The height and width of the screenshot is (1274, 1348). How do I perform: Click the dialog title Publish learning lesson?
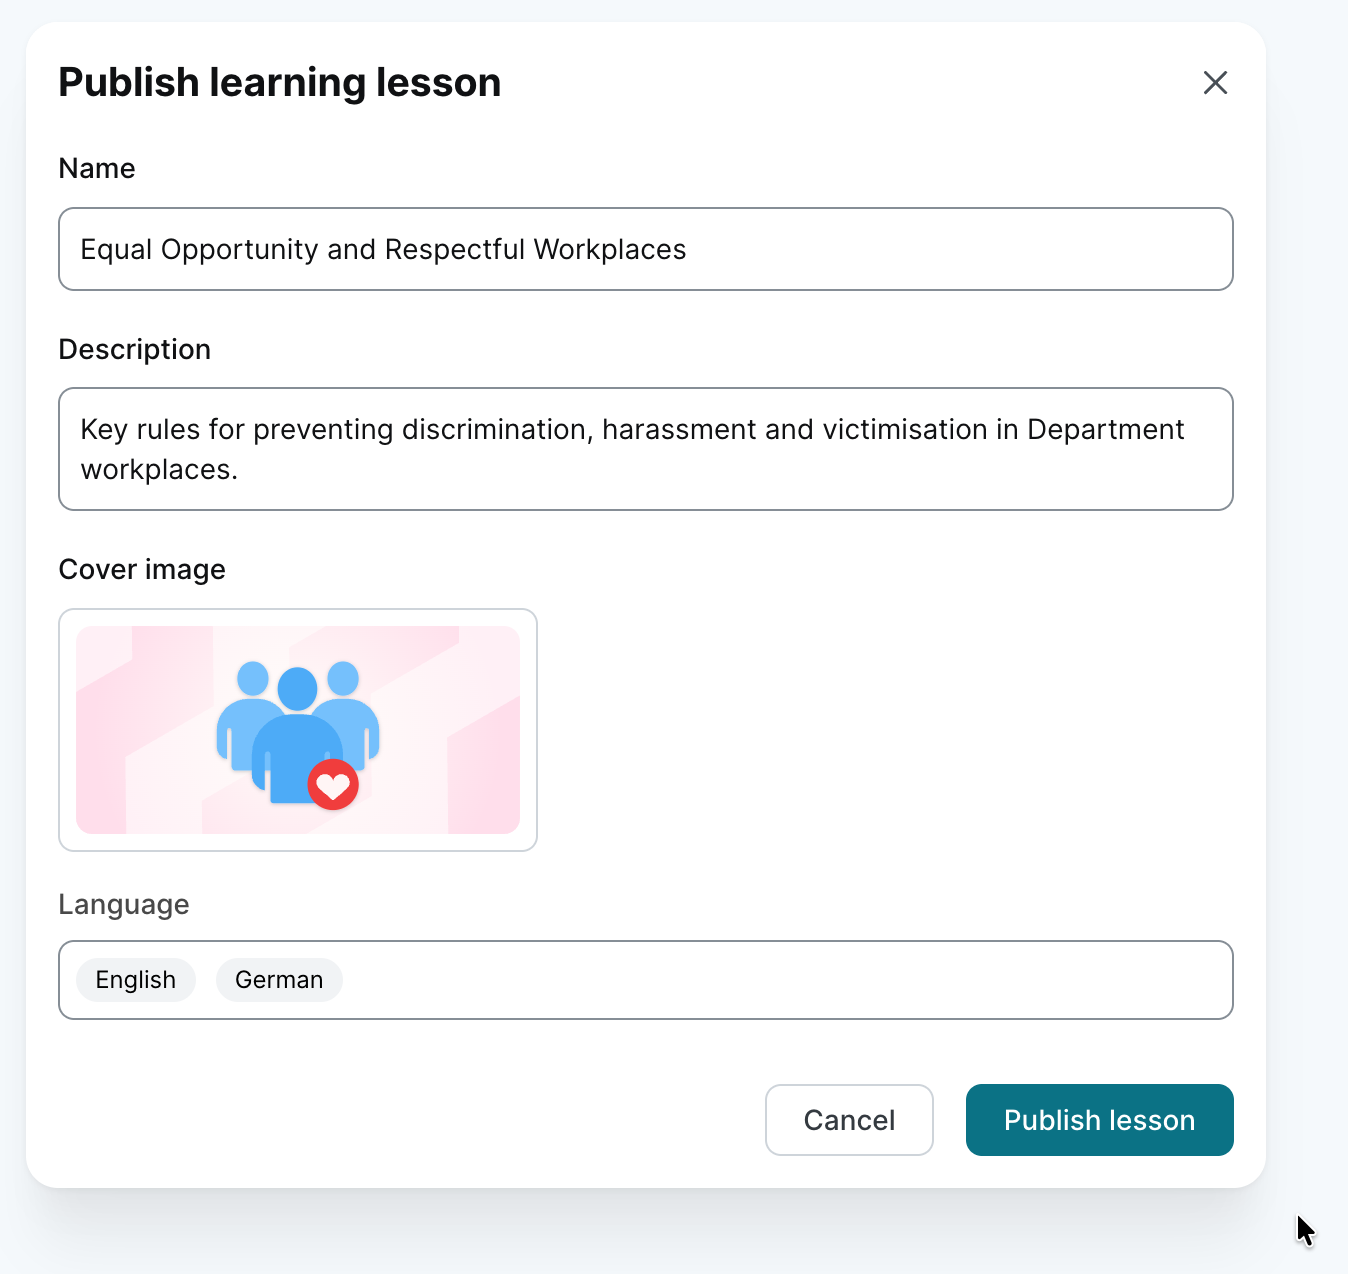(280, 83)
